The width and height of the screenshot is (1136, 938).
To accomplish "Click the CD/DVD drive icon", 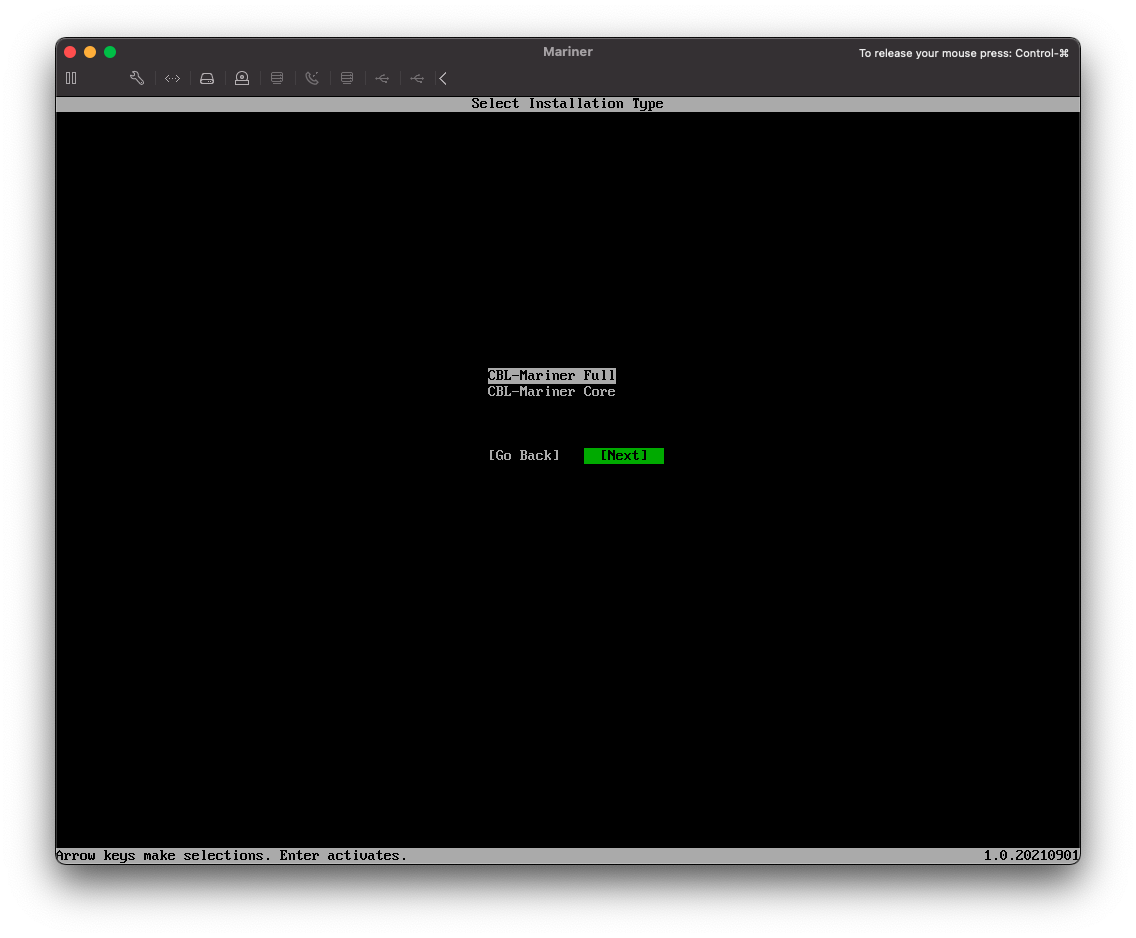I will tap(242, 78).
